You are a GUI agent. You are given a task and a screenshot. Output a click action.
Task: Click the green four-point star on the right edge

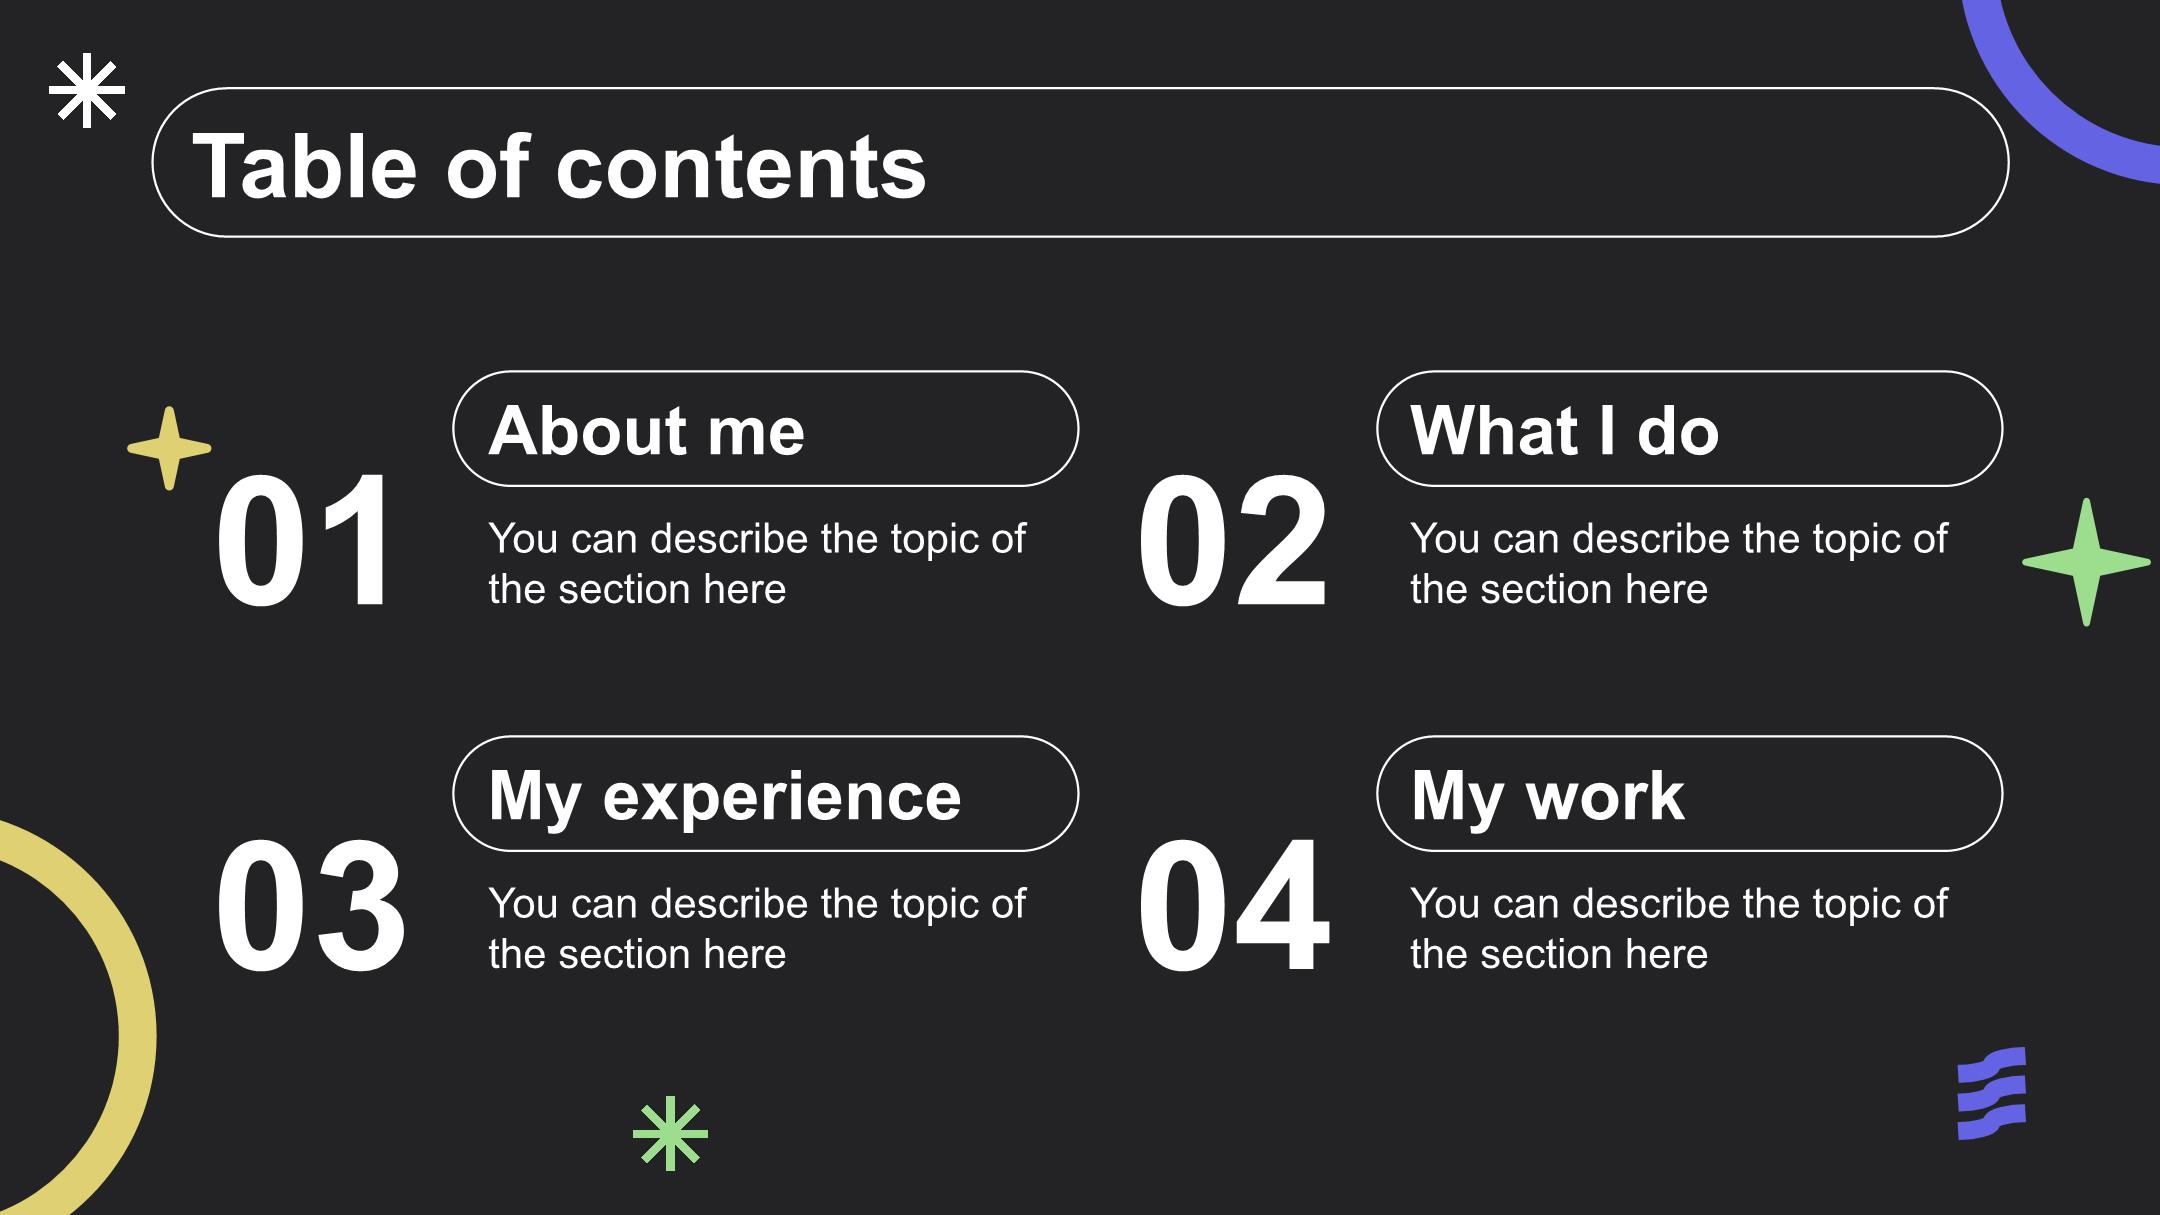tap(2086, 562)
